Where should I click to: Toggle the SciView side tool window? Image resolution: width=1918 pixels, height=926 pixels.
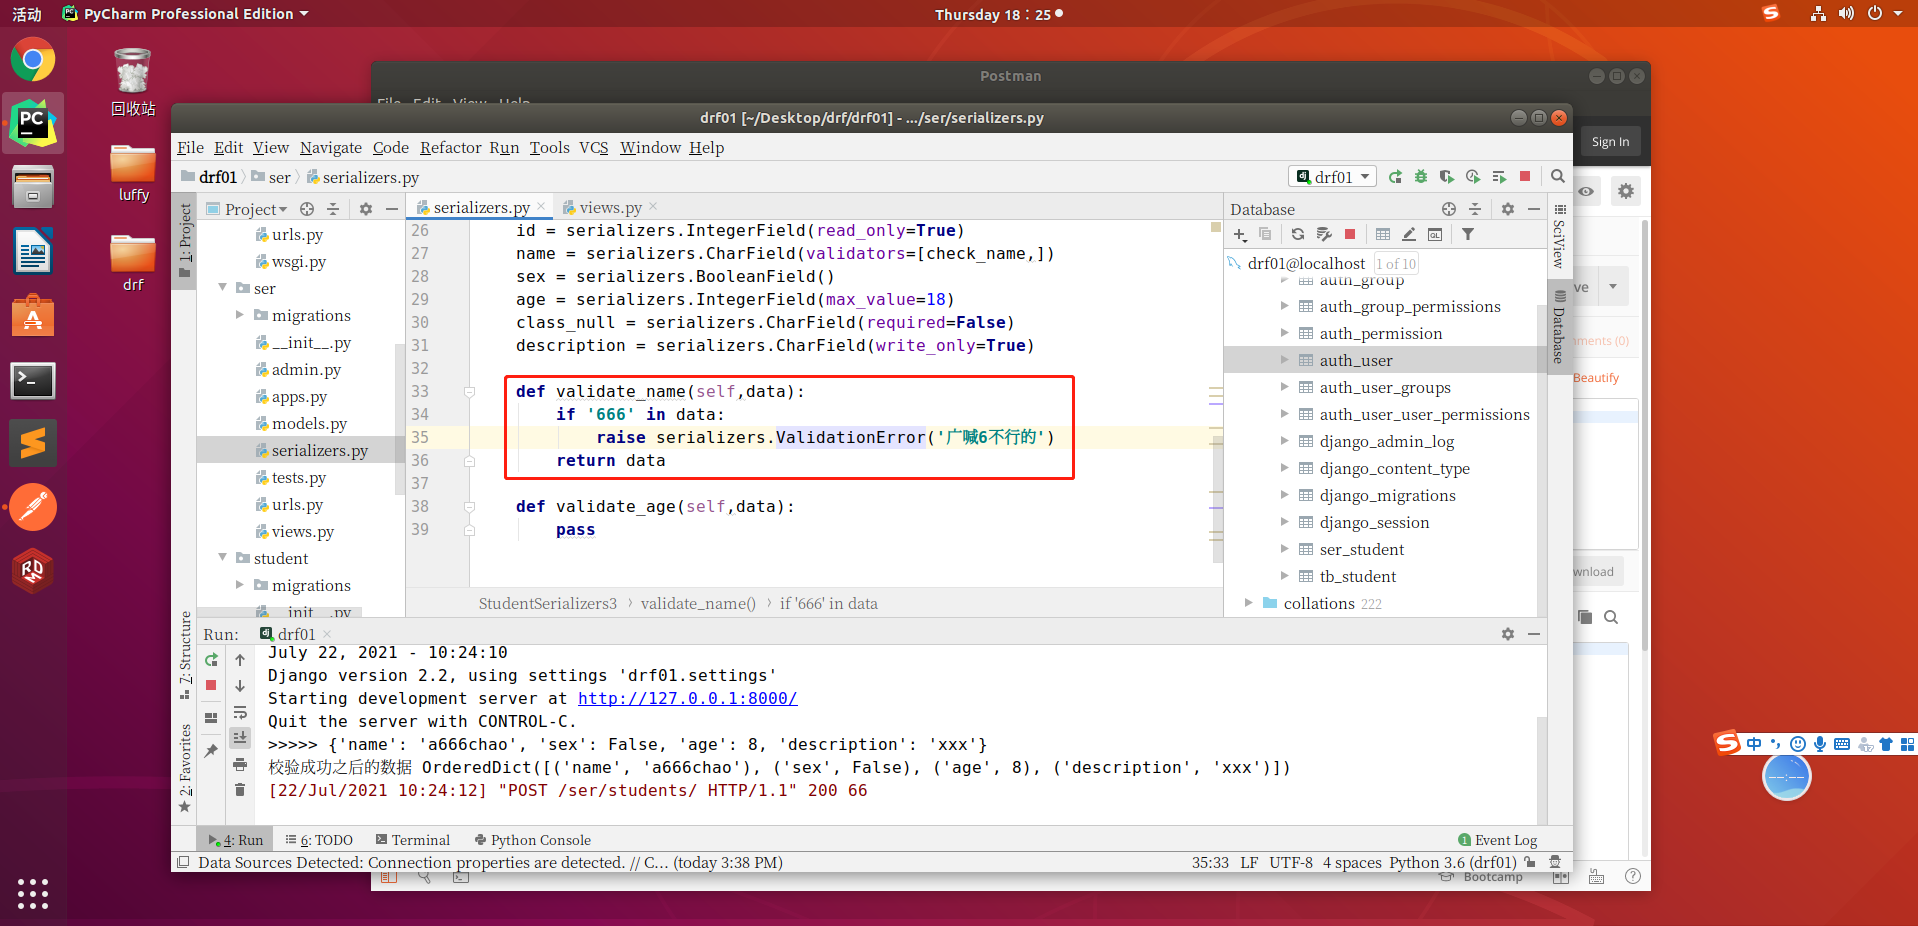[1560, 236]
